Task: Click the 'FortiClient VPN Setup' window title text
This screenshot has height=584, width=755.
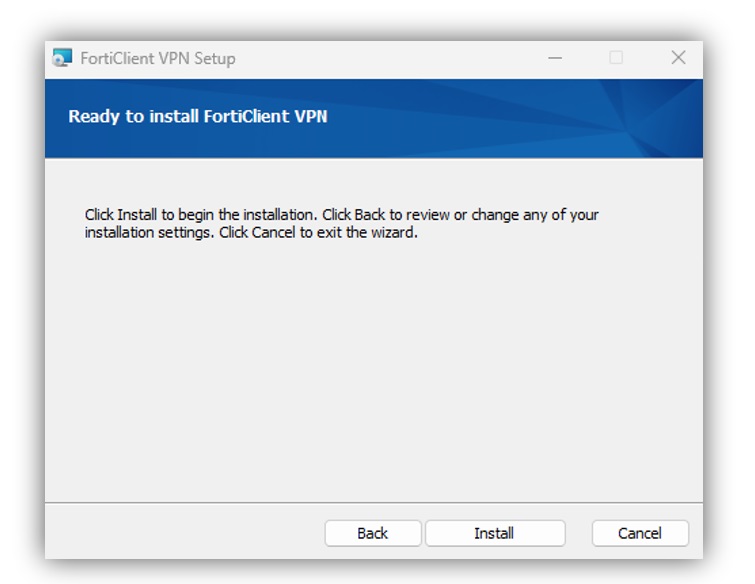Action: [158, 58]
